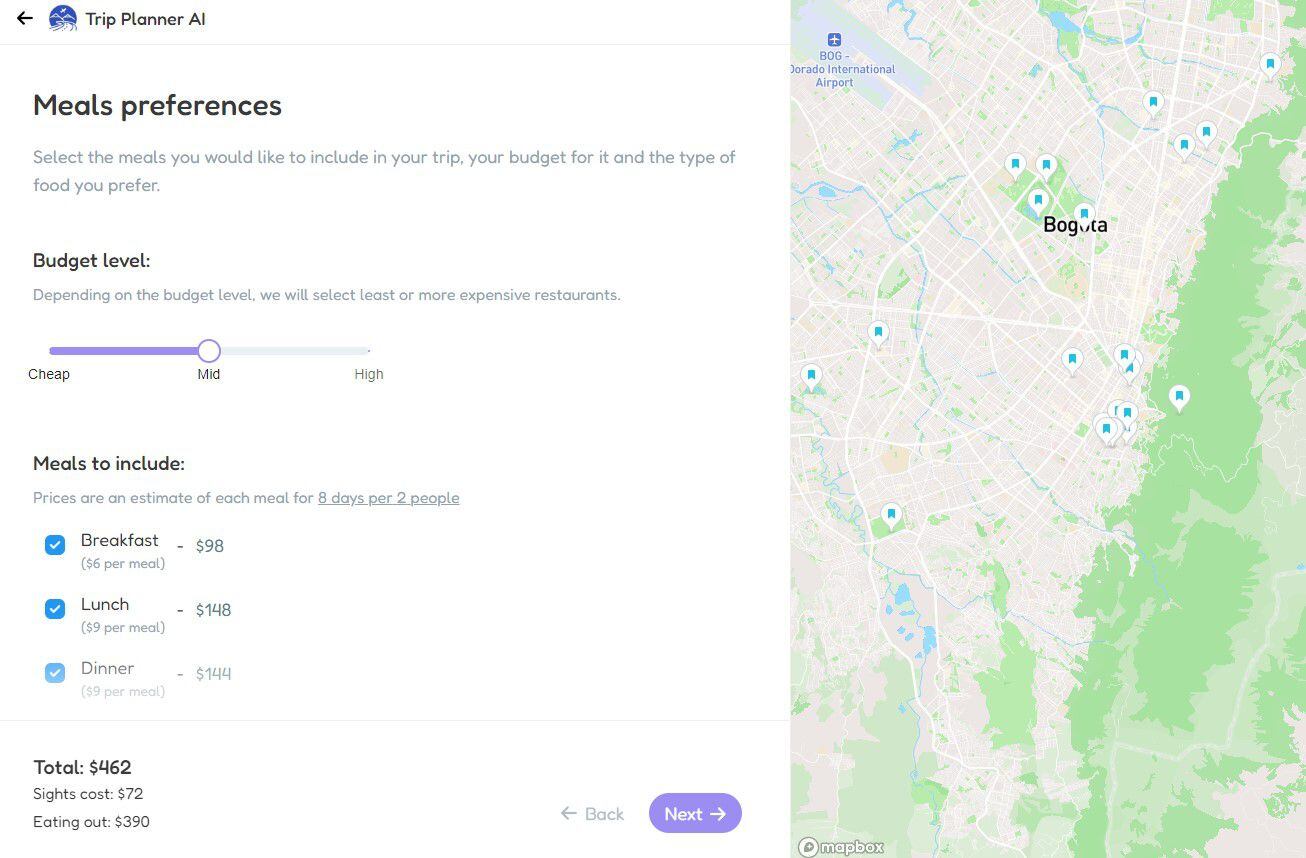Click the back arrow in the header

click(25, 18)
